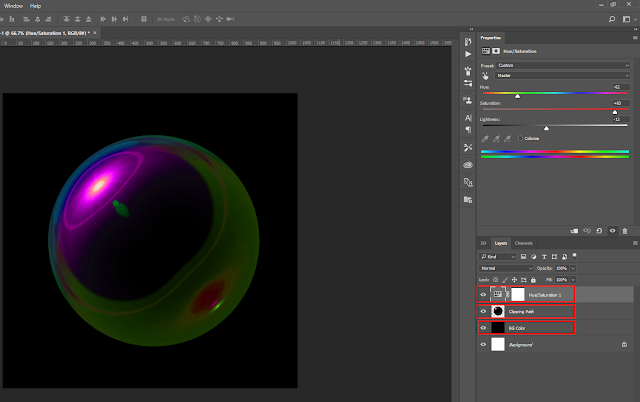Open the Layers panel menu

pos(635,243)
